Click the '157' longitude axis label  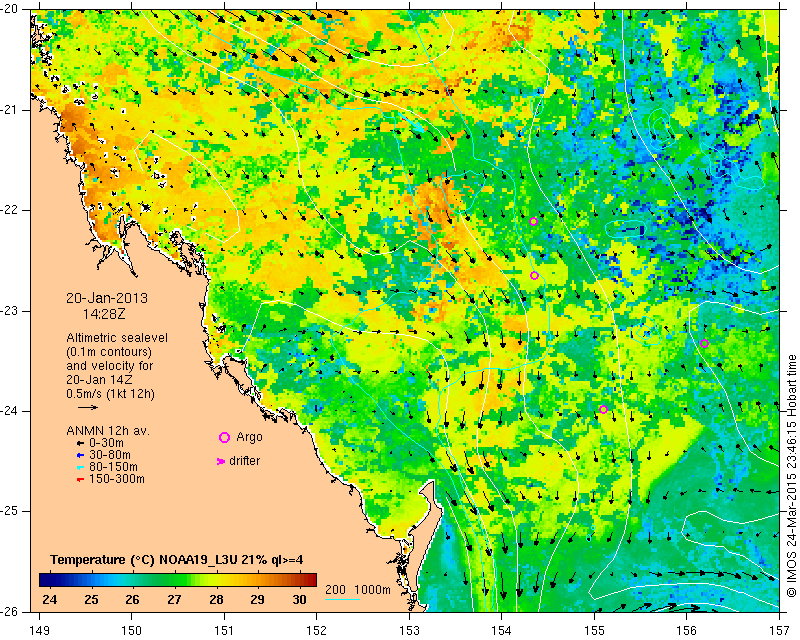coord(780,631)
